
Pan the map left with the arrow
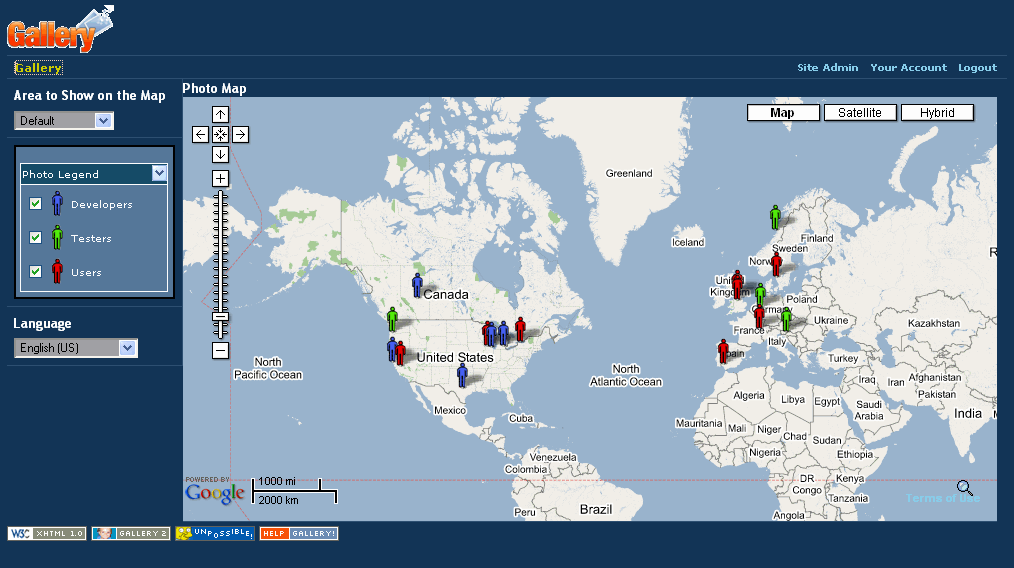coord(200,135)
